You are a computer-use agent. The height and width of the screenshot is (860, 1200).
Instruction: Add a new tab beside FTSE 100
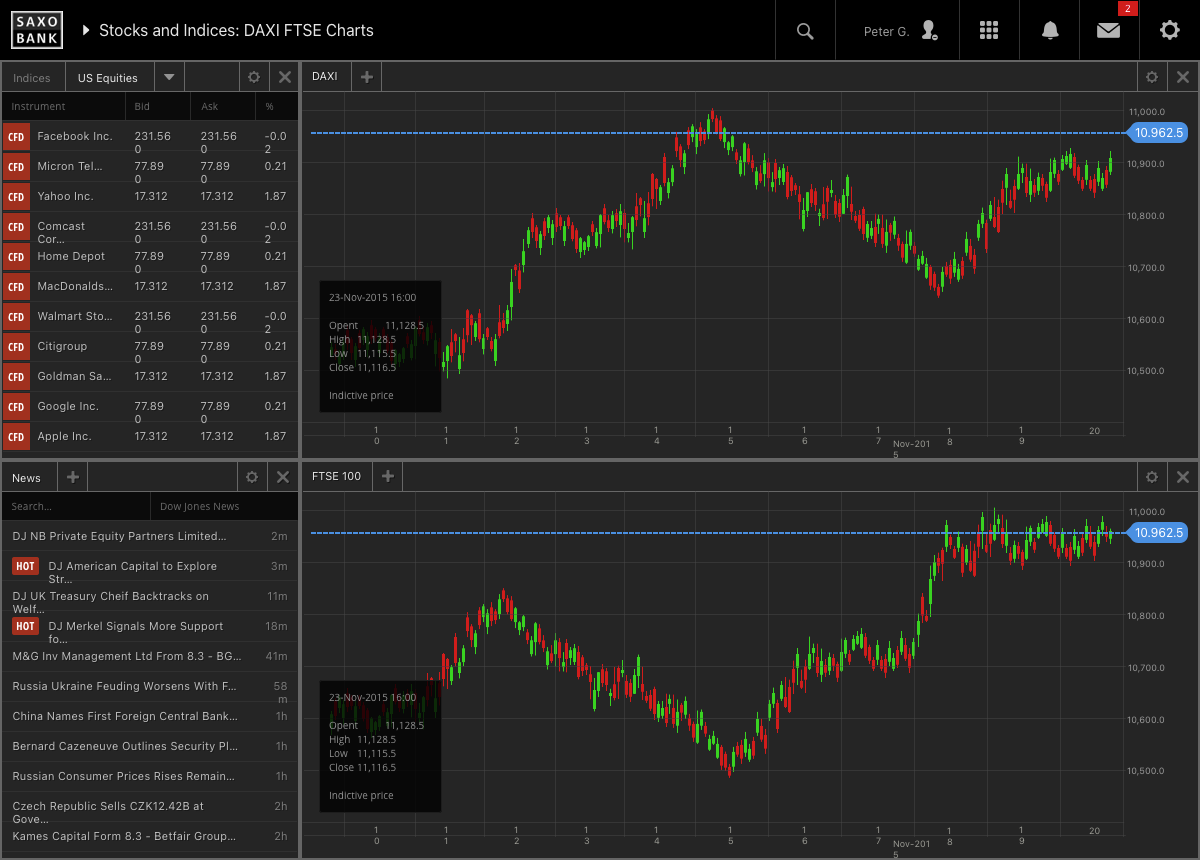388,477
